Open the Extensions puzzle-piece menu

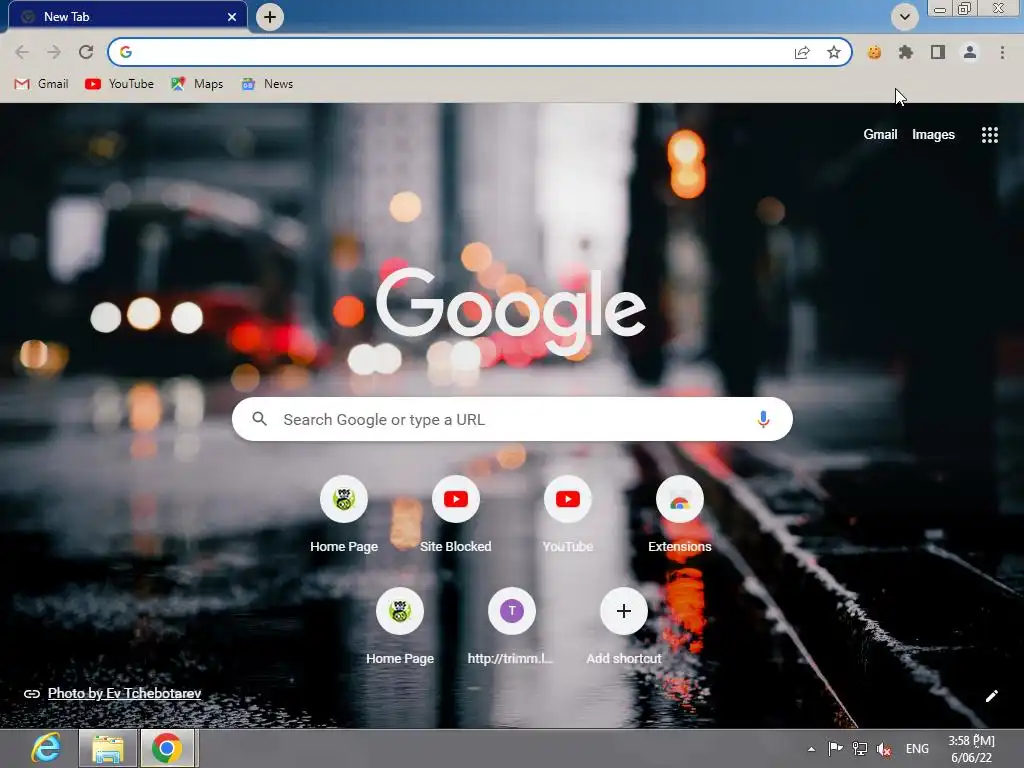(x=906, y=52)
